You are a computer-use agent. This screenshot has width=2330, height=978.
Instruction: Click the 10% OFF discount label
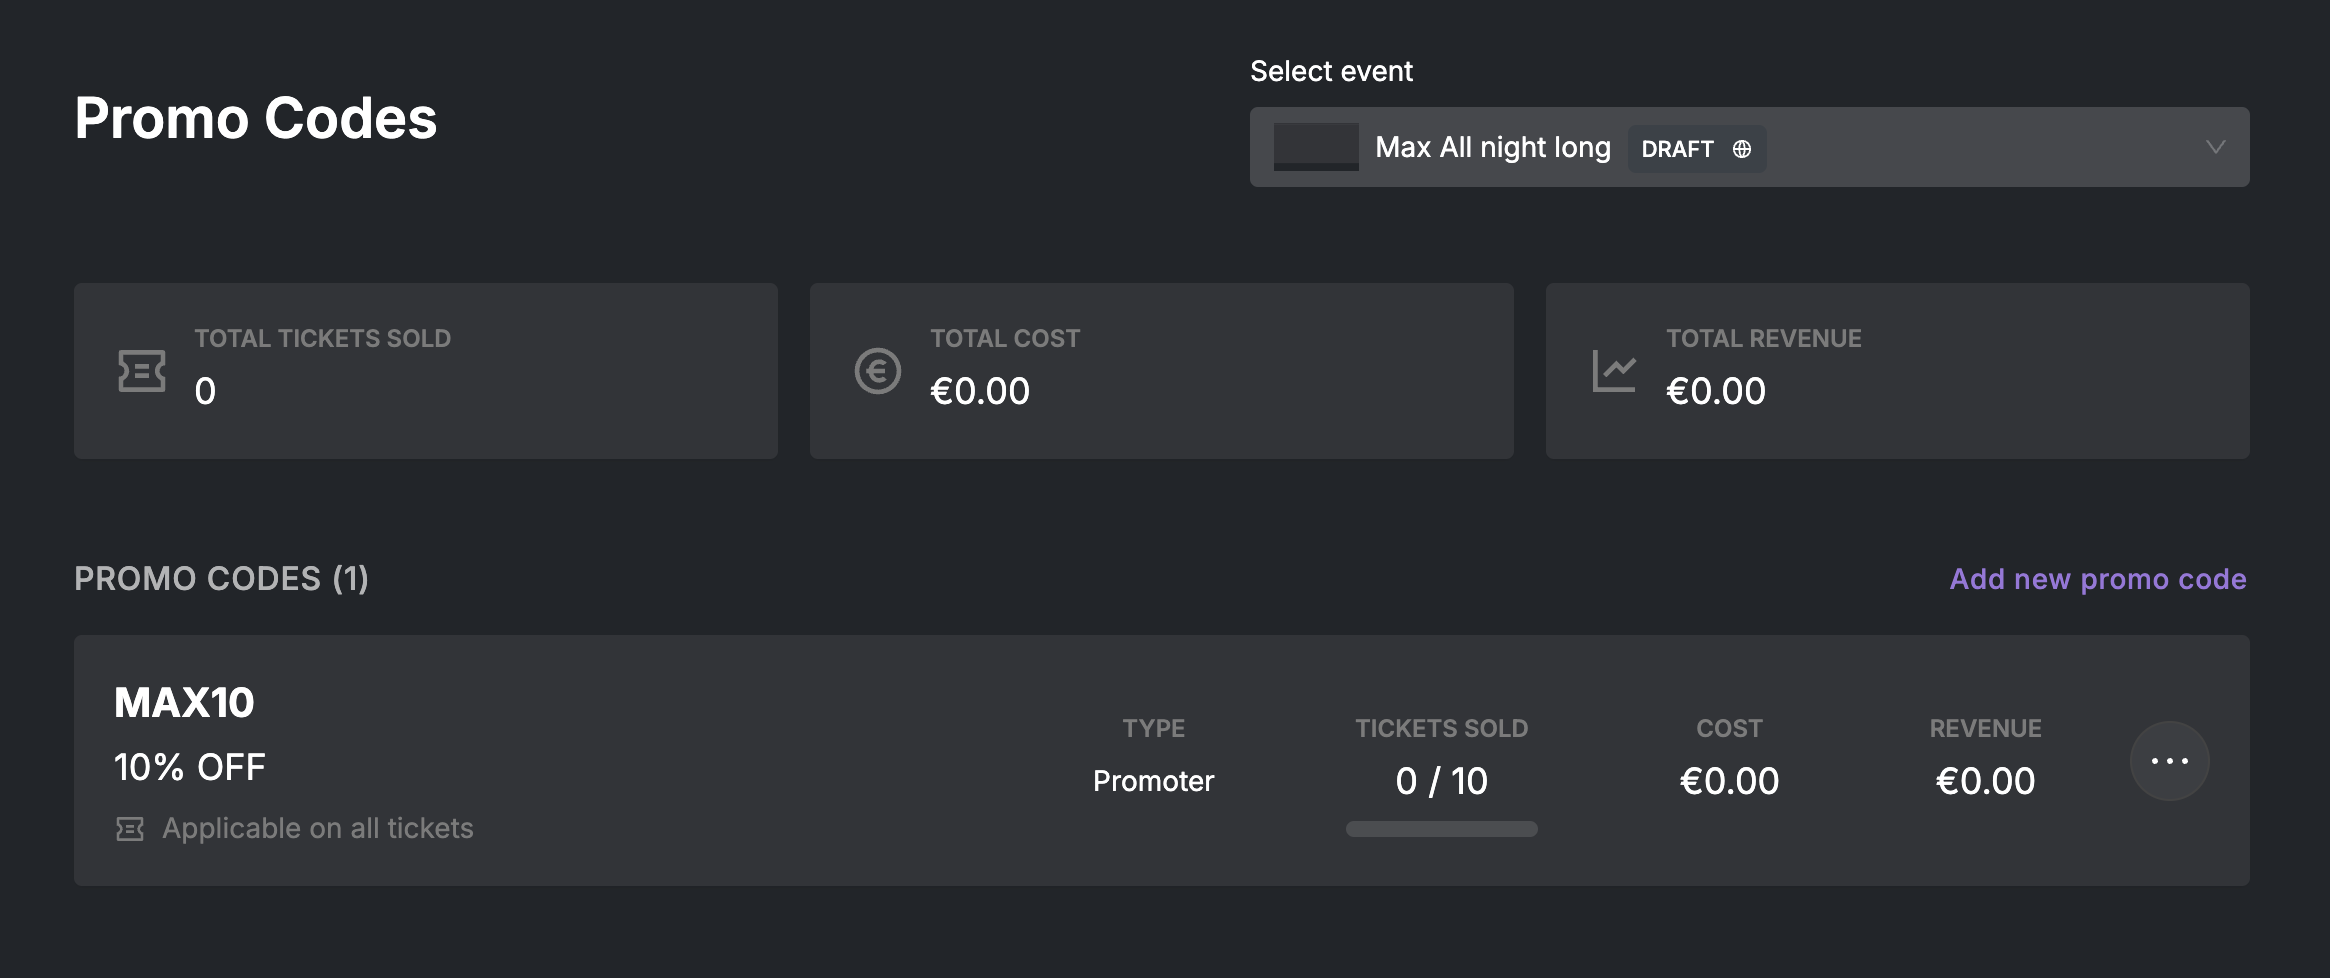[x=190, y=768]
